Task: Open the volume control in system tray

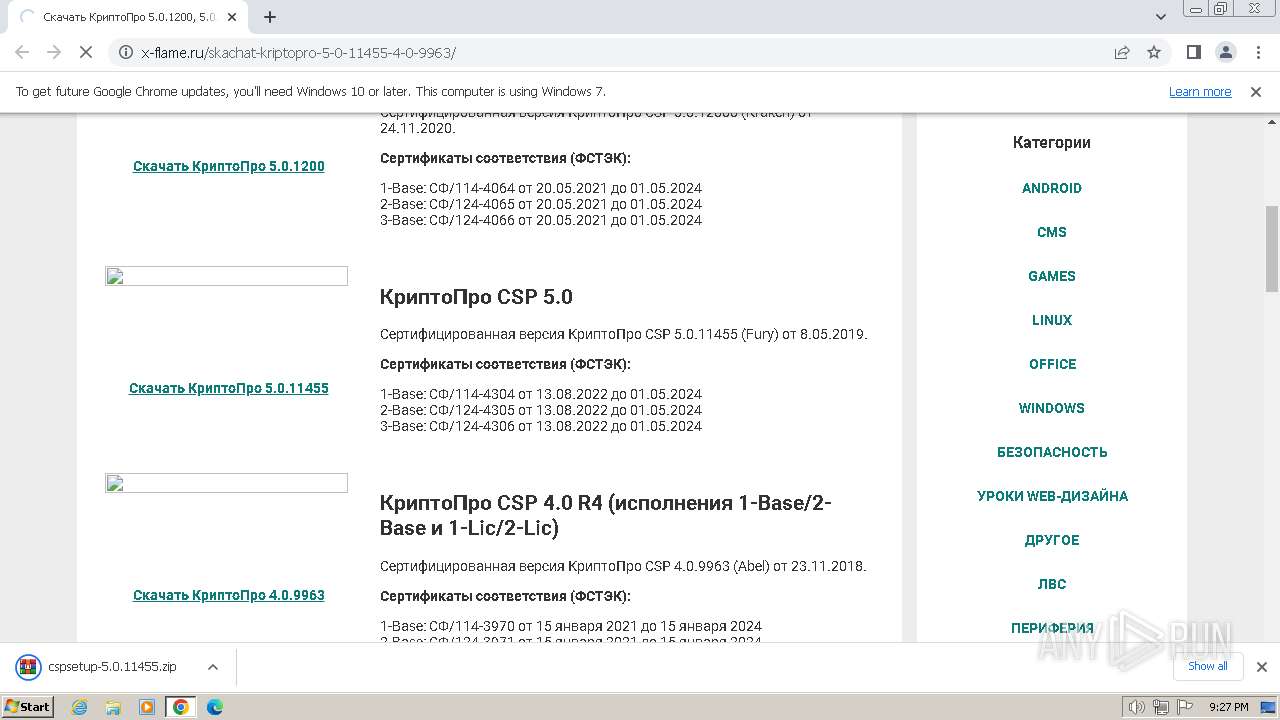Action: point(1136,707)
